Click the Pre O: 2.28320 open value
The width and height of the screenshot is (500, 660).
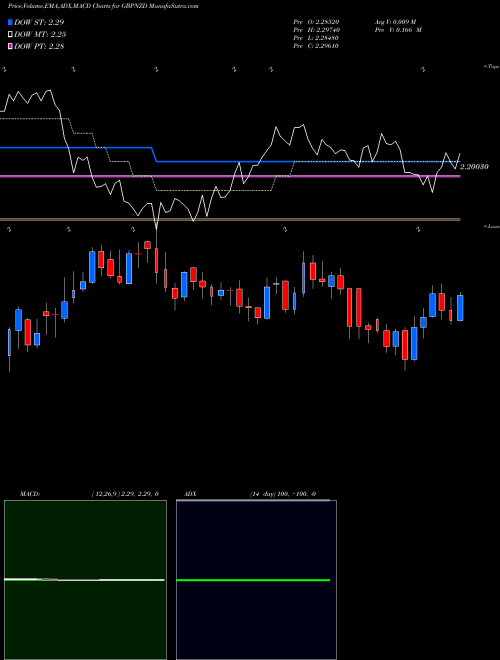tap(316, 21)
